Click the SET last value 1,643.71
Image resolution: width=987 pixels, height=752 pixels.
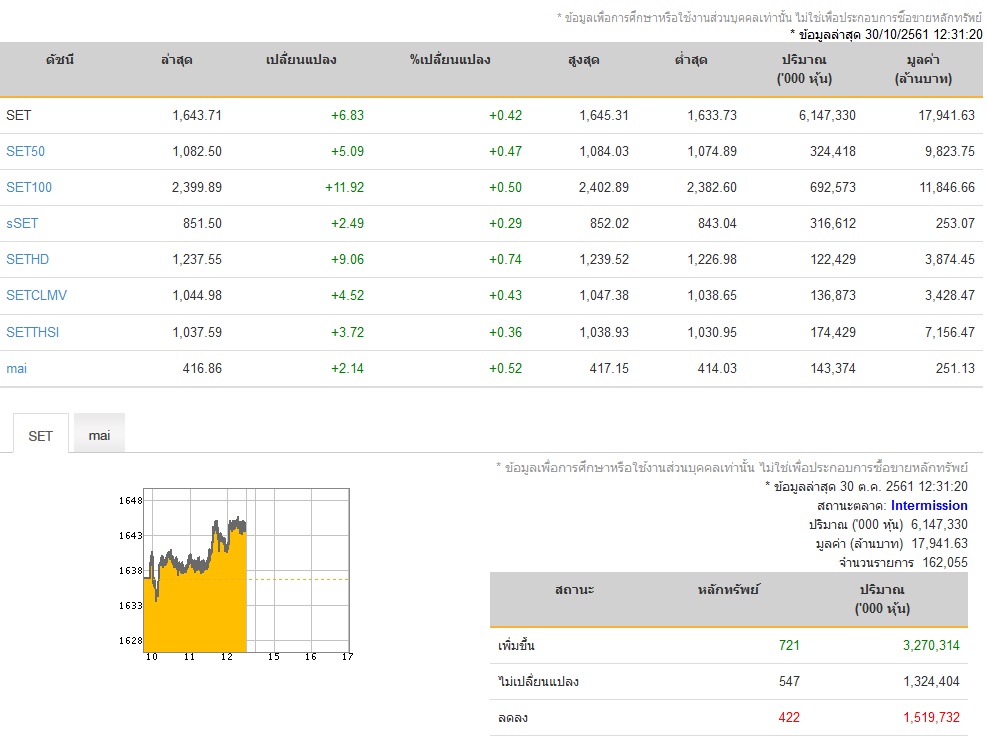[x=197, y=115]
